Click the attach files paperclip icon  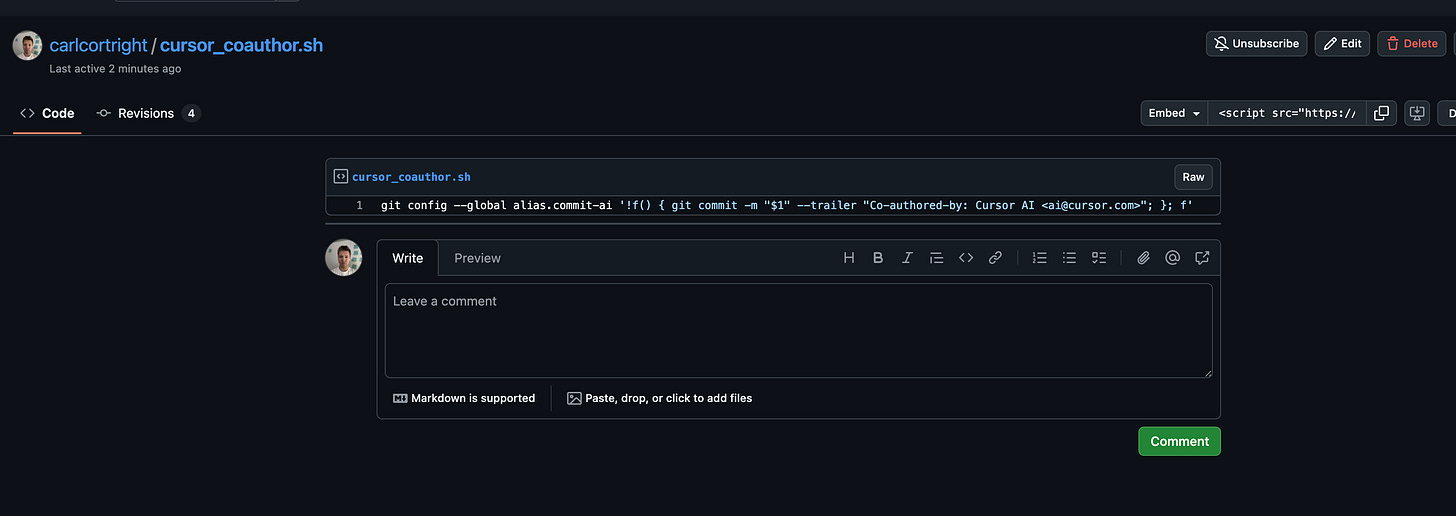click(x=1143, y=258)
